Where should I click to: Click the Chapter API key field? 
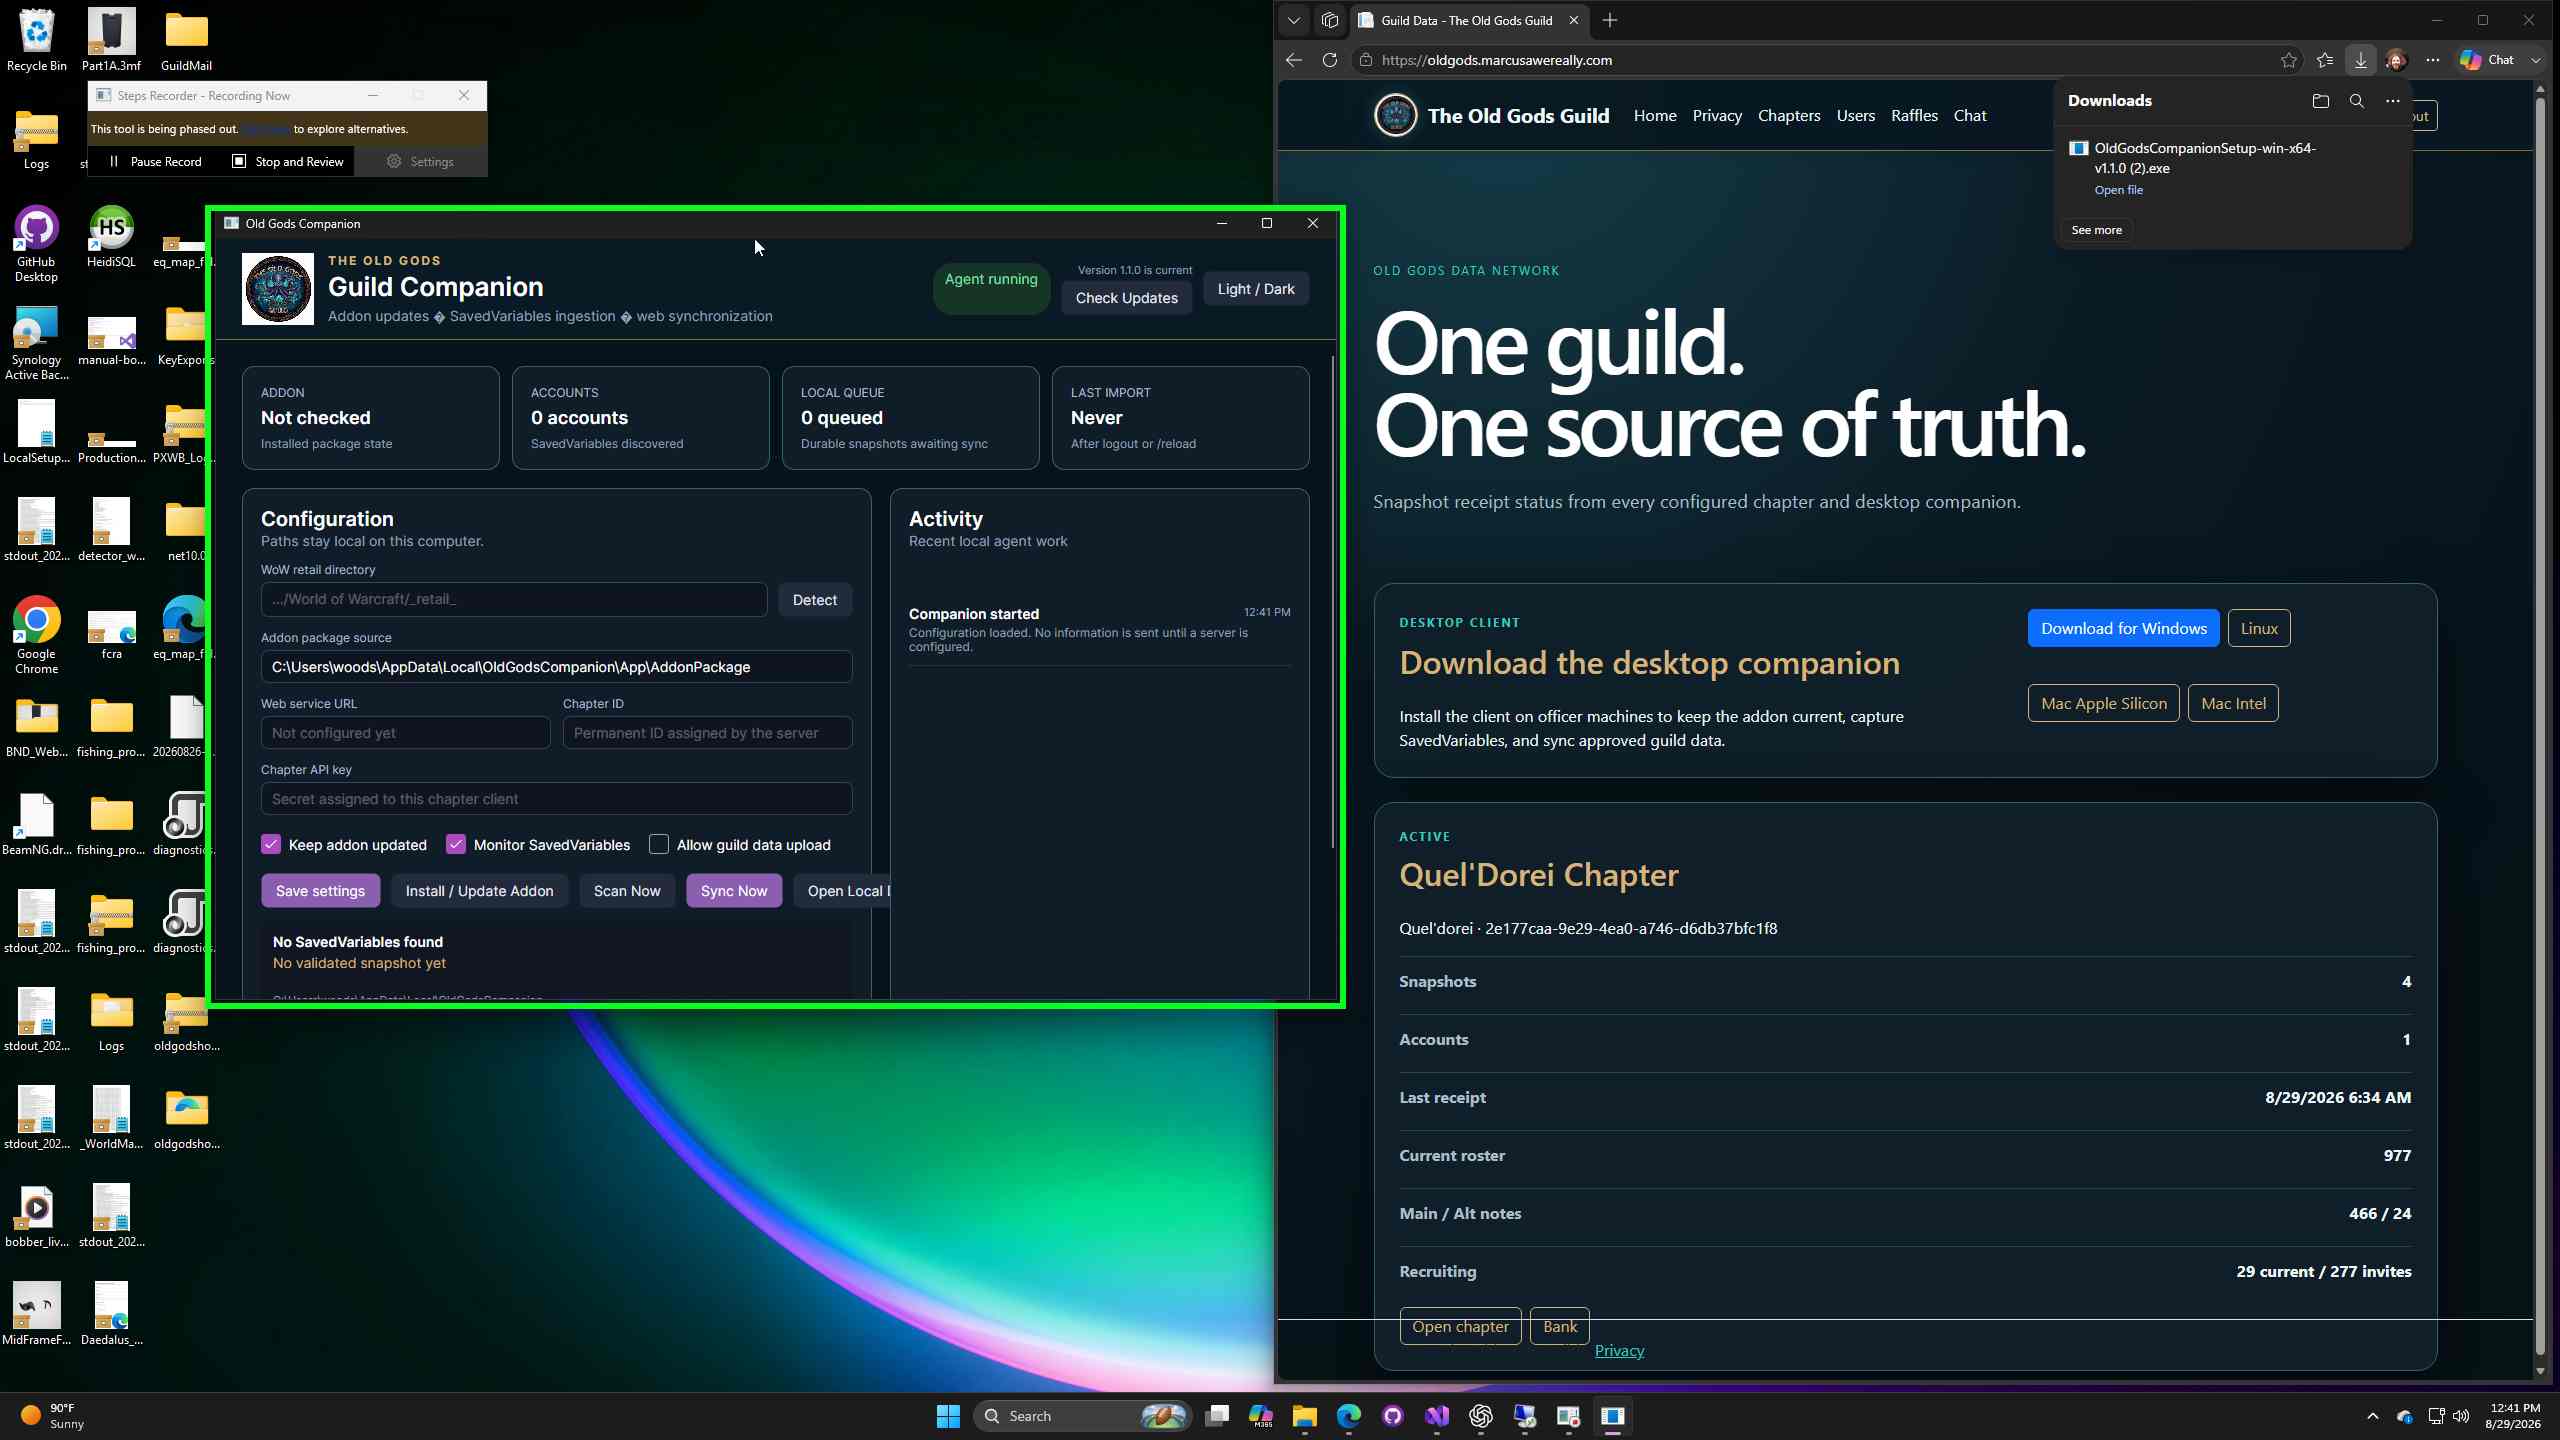[x=557, y=799]
